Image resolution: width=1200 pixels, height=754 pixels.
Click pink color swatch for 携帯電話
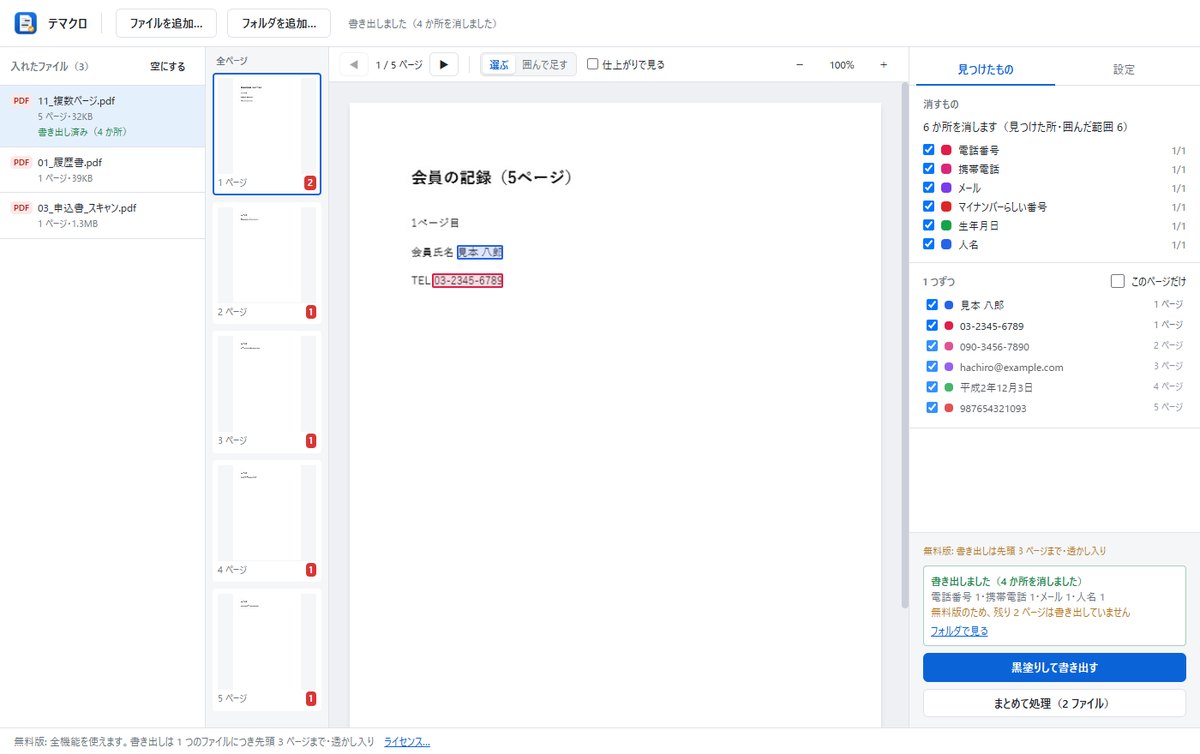coord(946,169)
